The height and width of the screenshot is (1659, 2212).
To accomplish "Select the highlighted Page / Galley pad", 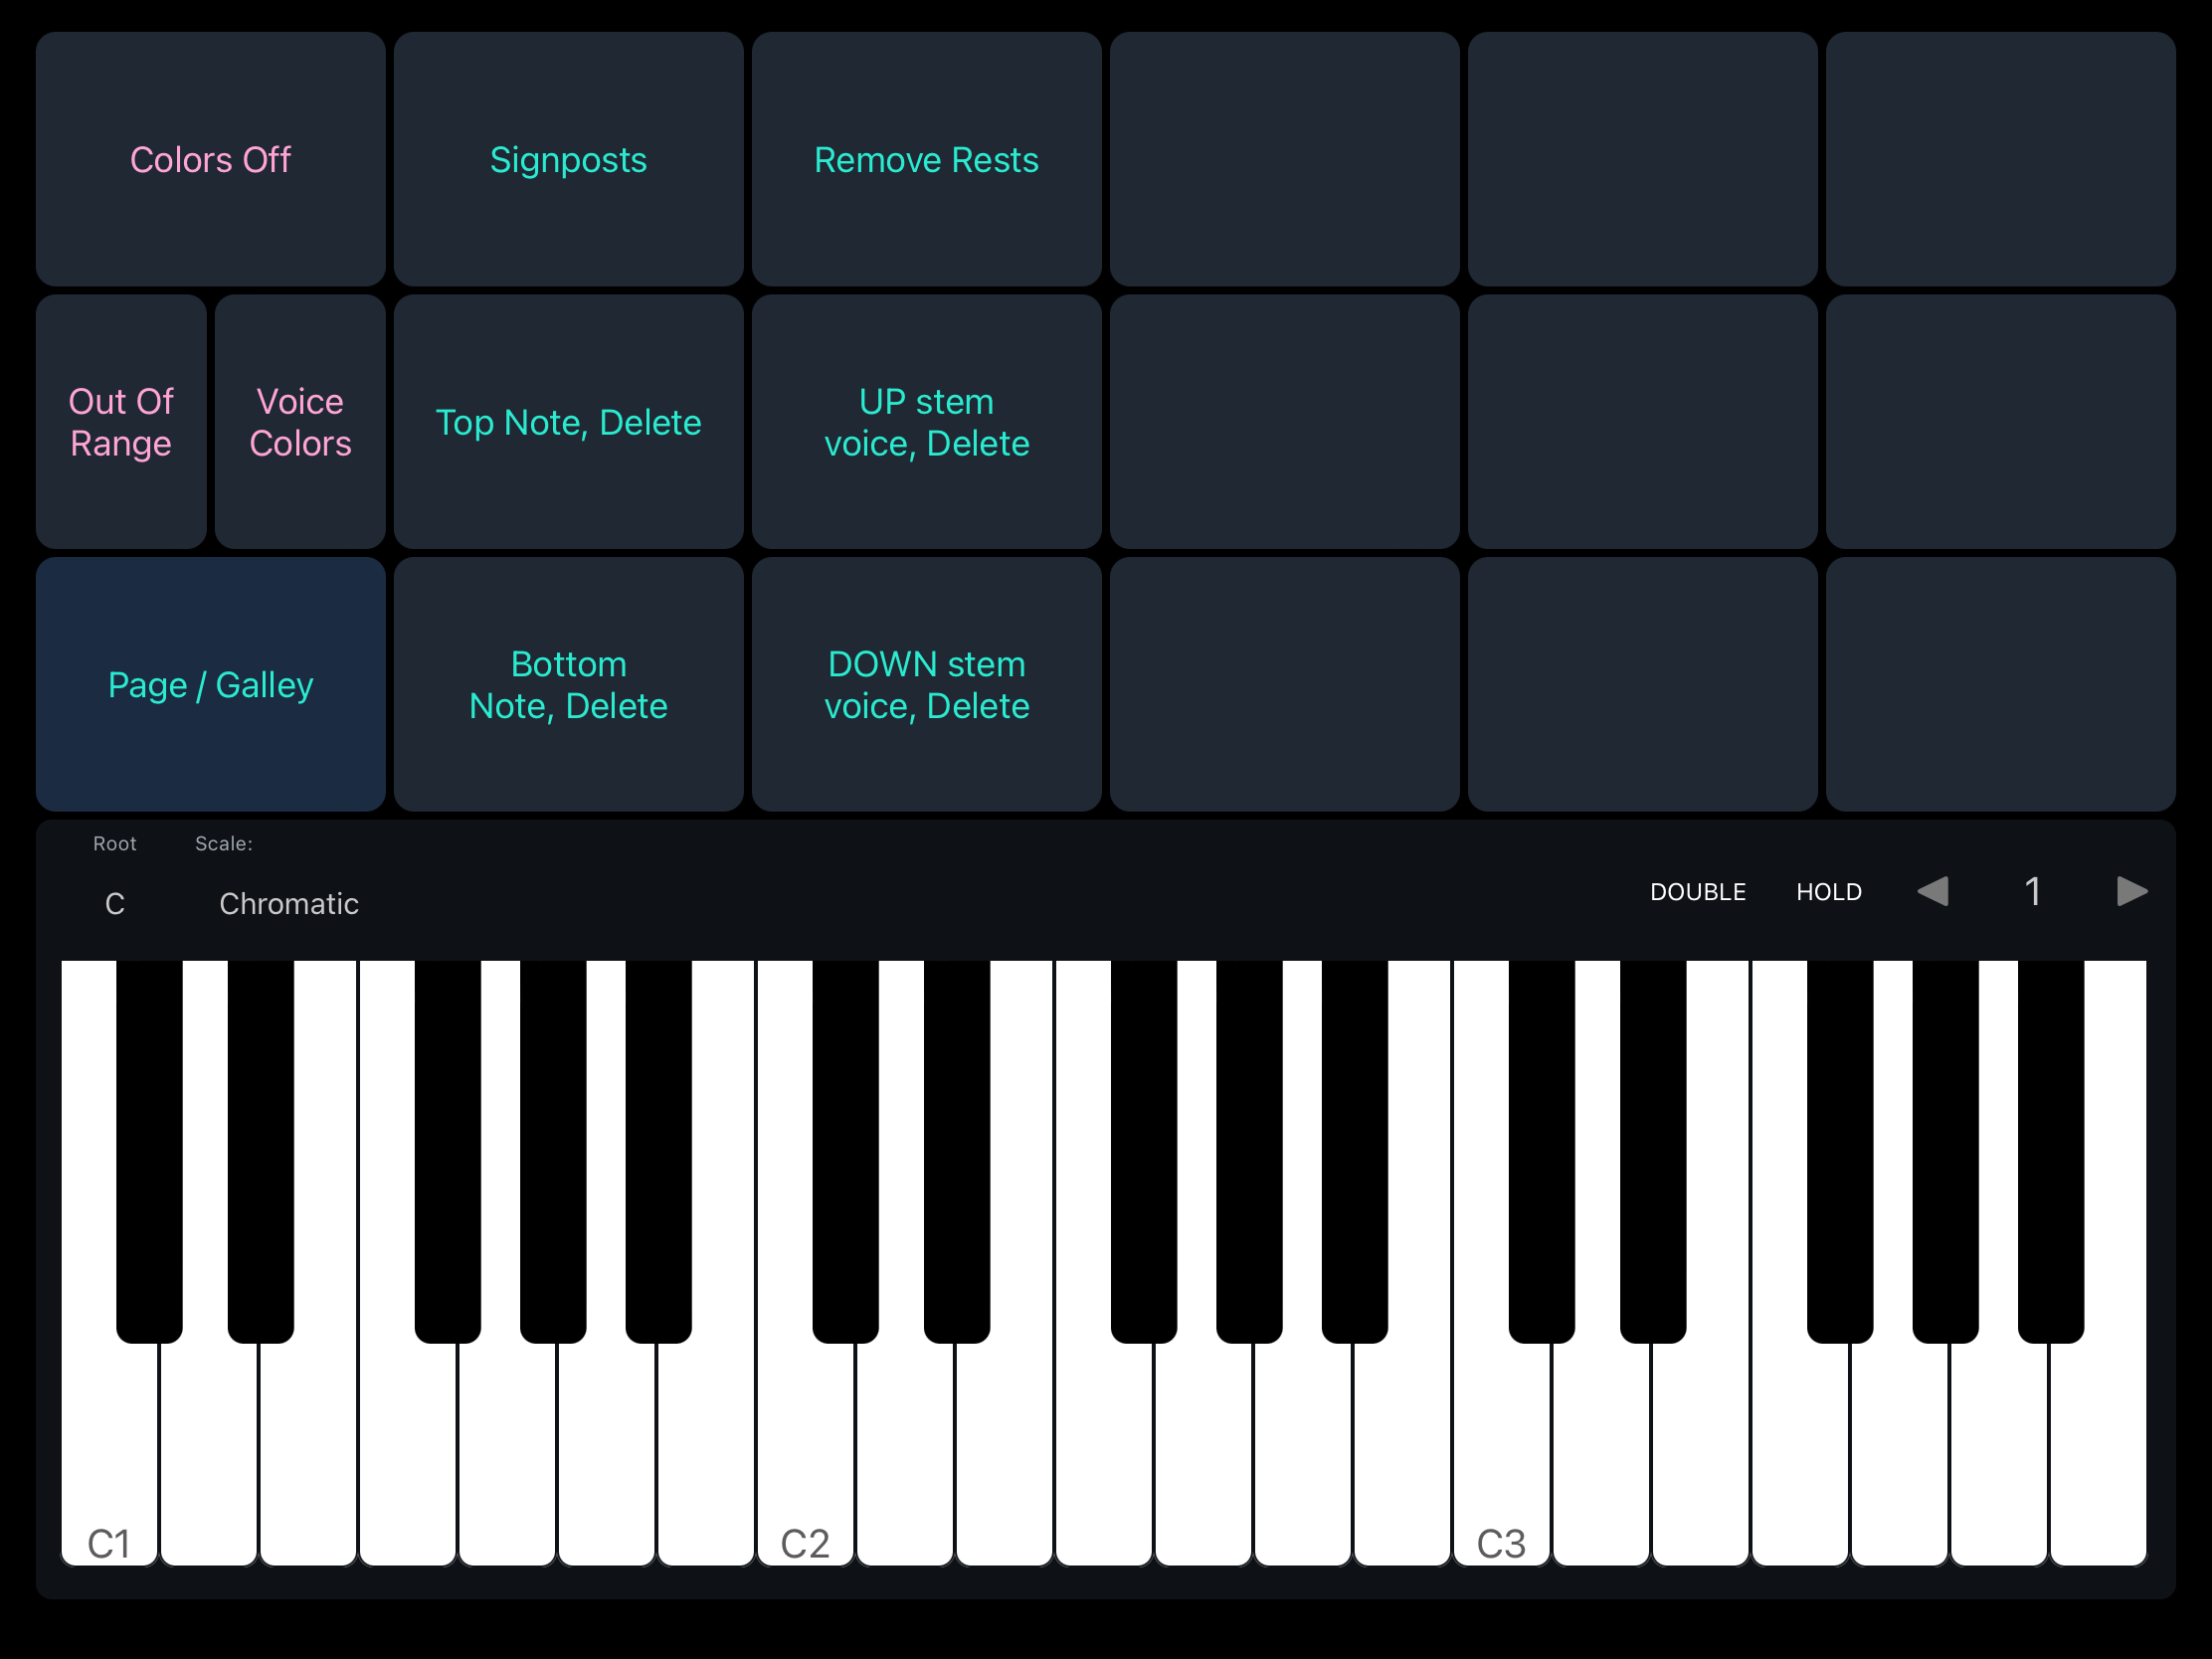I will pyautogui.click(x=210, y=685).
